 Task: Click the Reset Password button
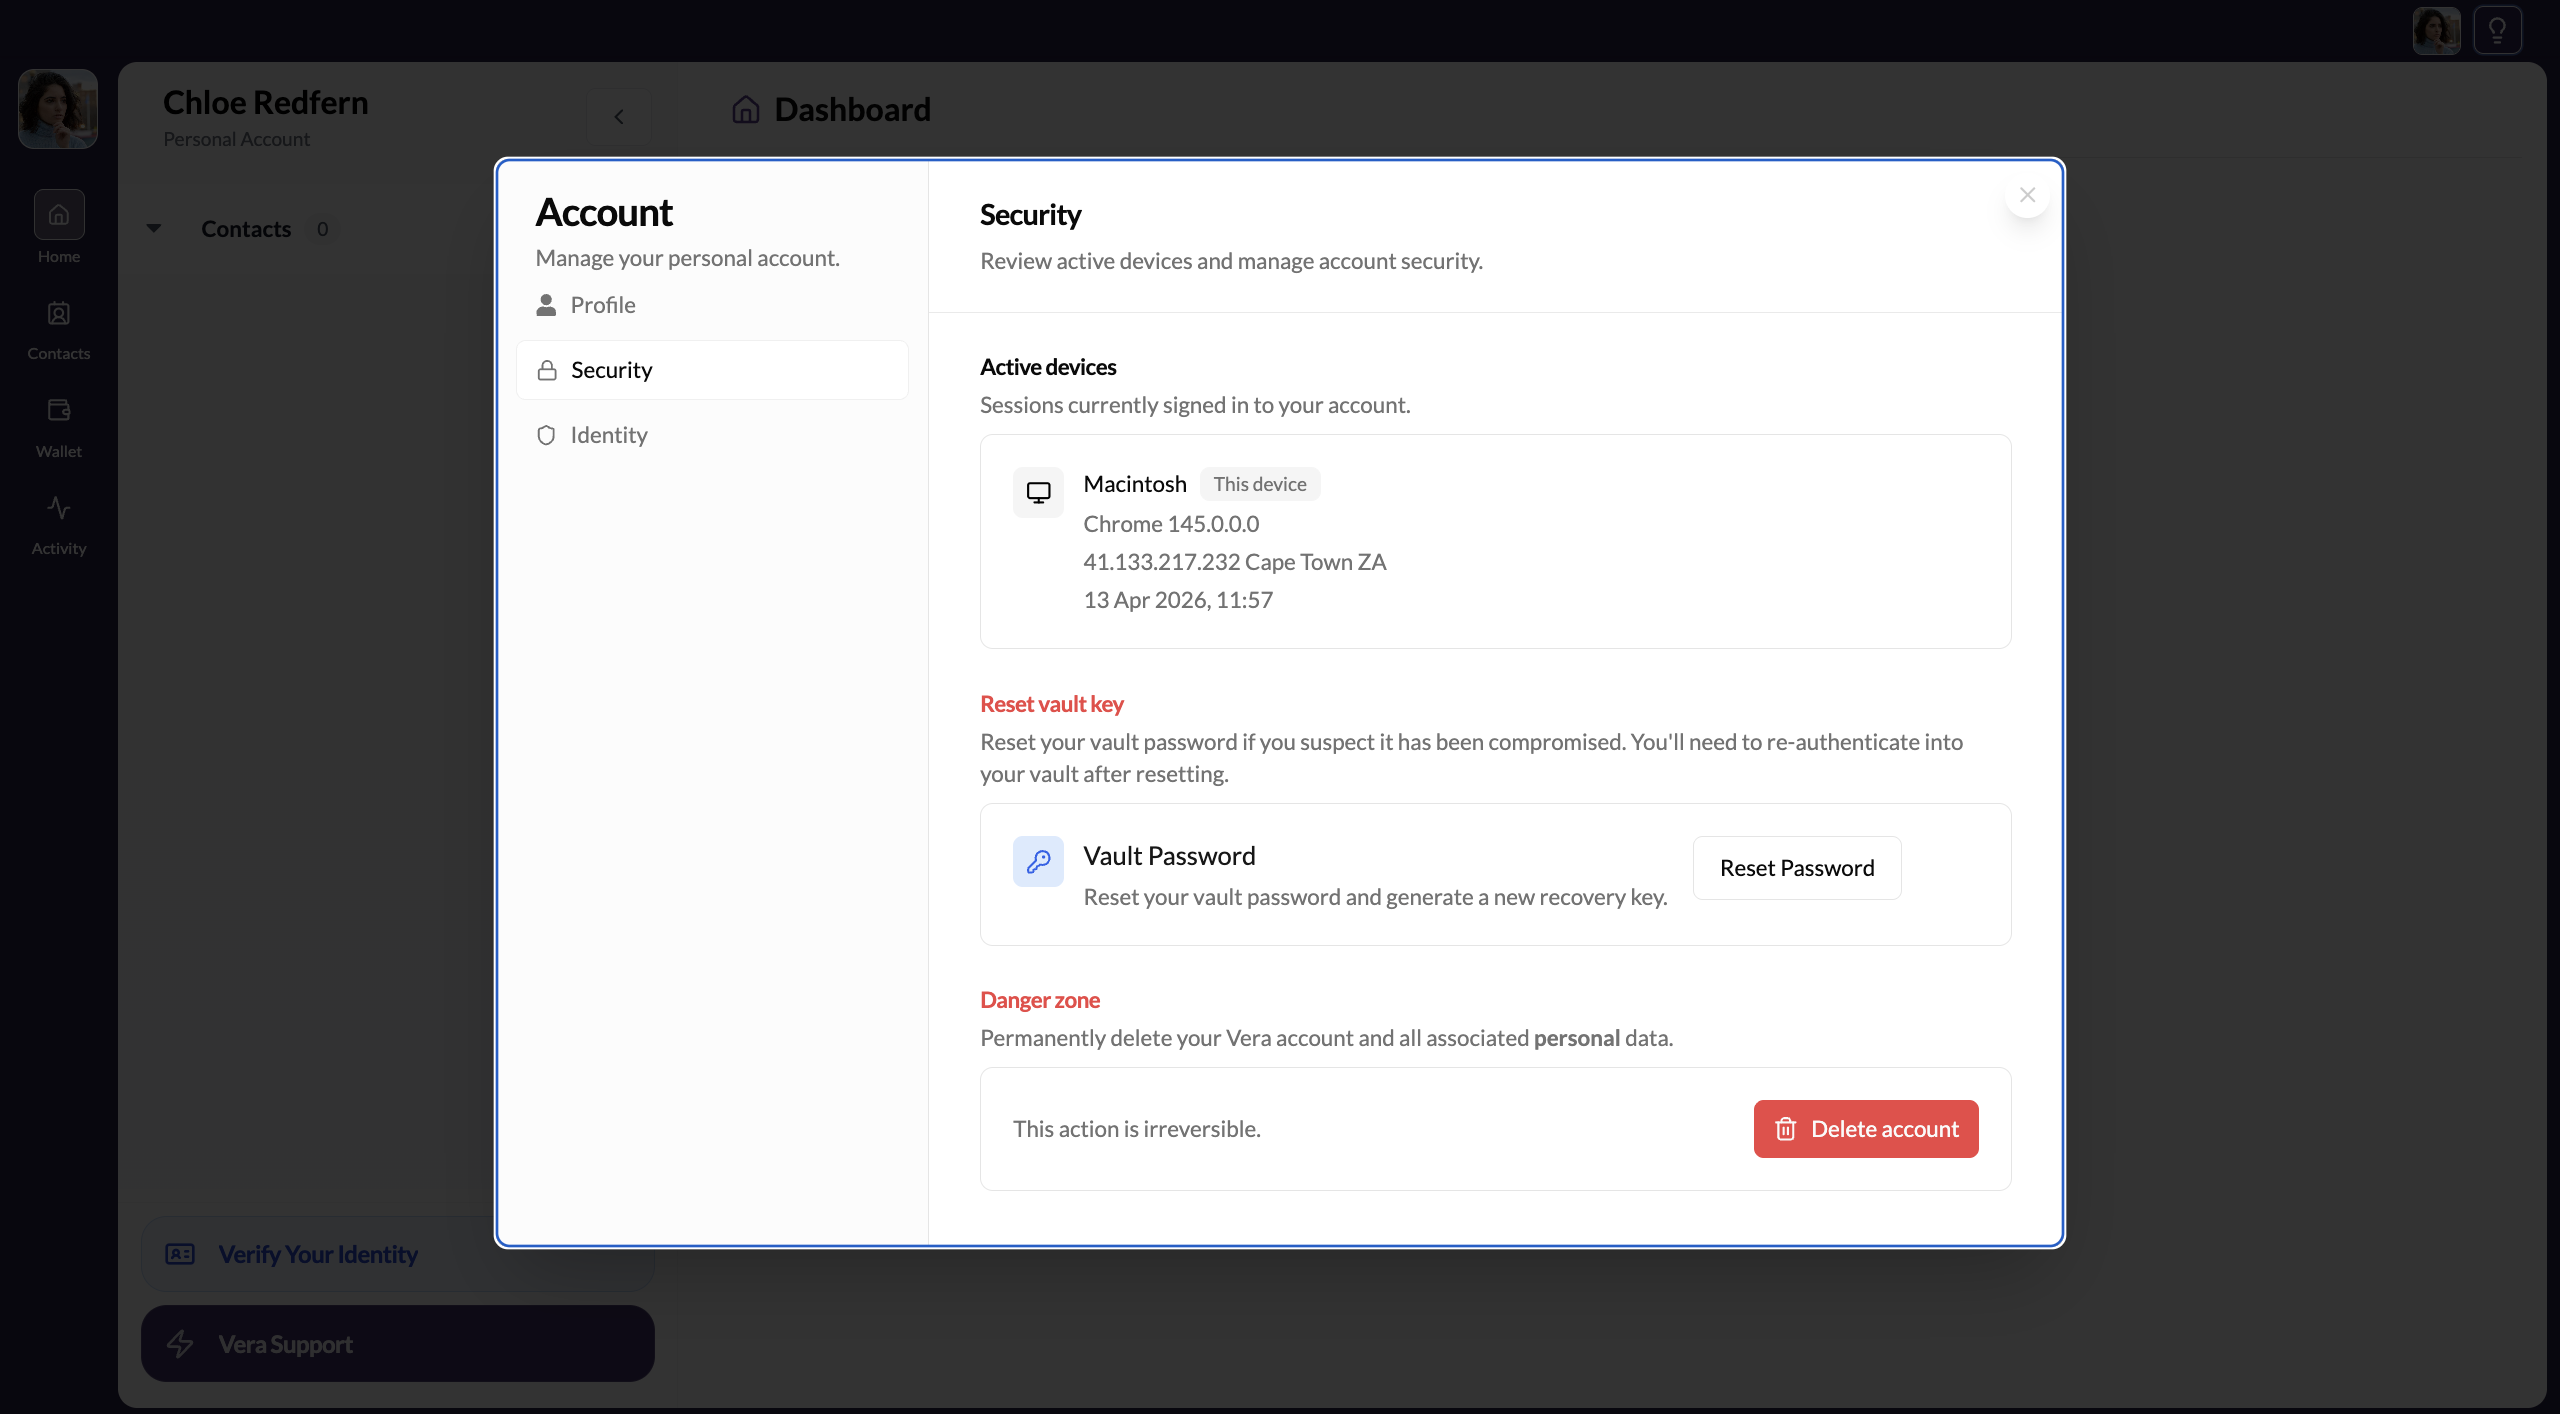[1796, 867]
